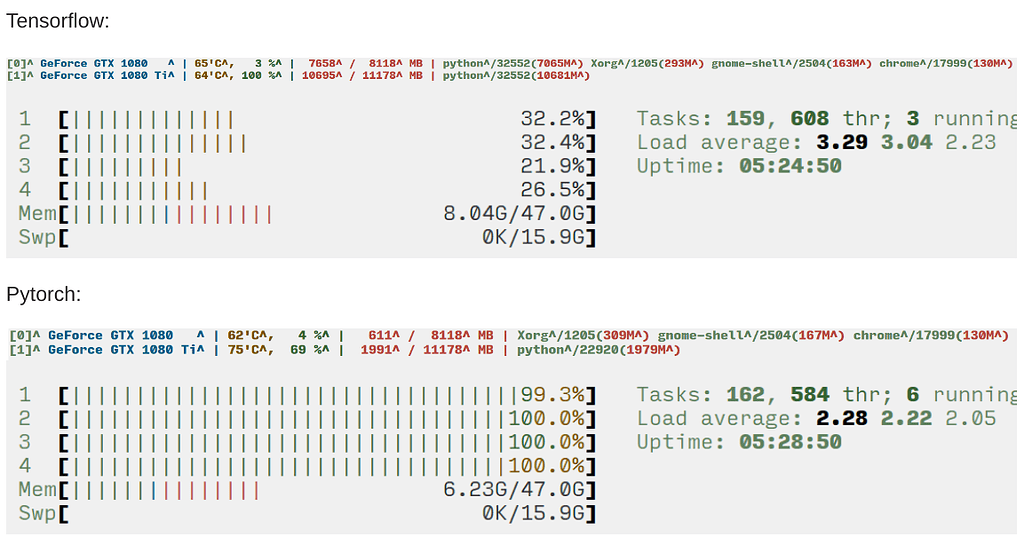Click the Tasks: 159 count

[746, 118]
